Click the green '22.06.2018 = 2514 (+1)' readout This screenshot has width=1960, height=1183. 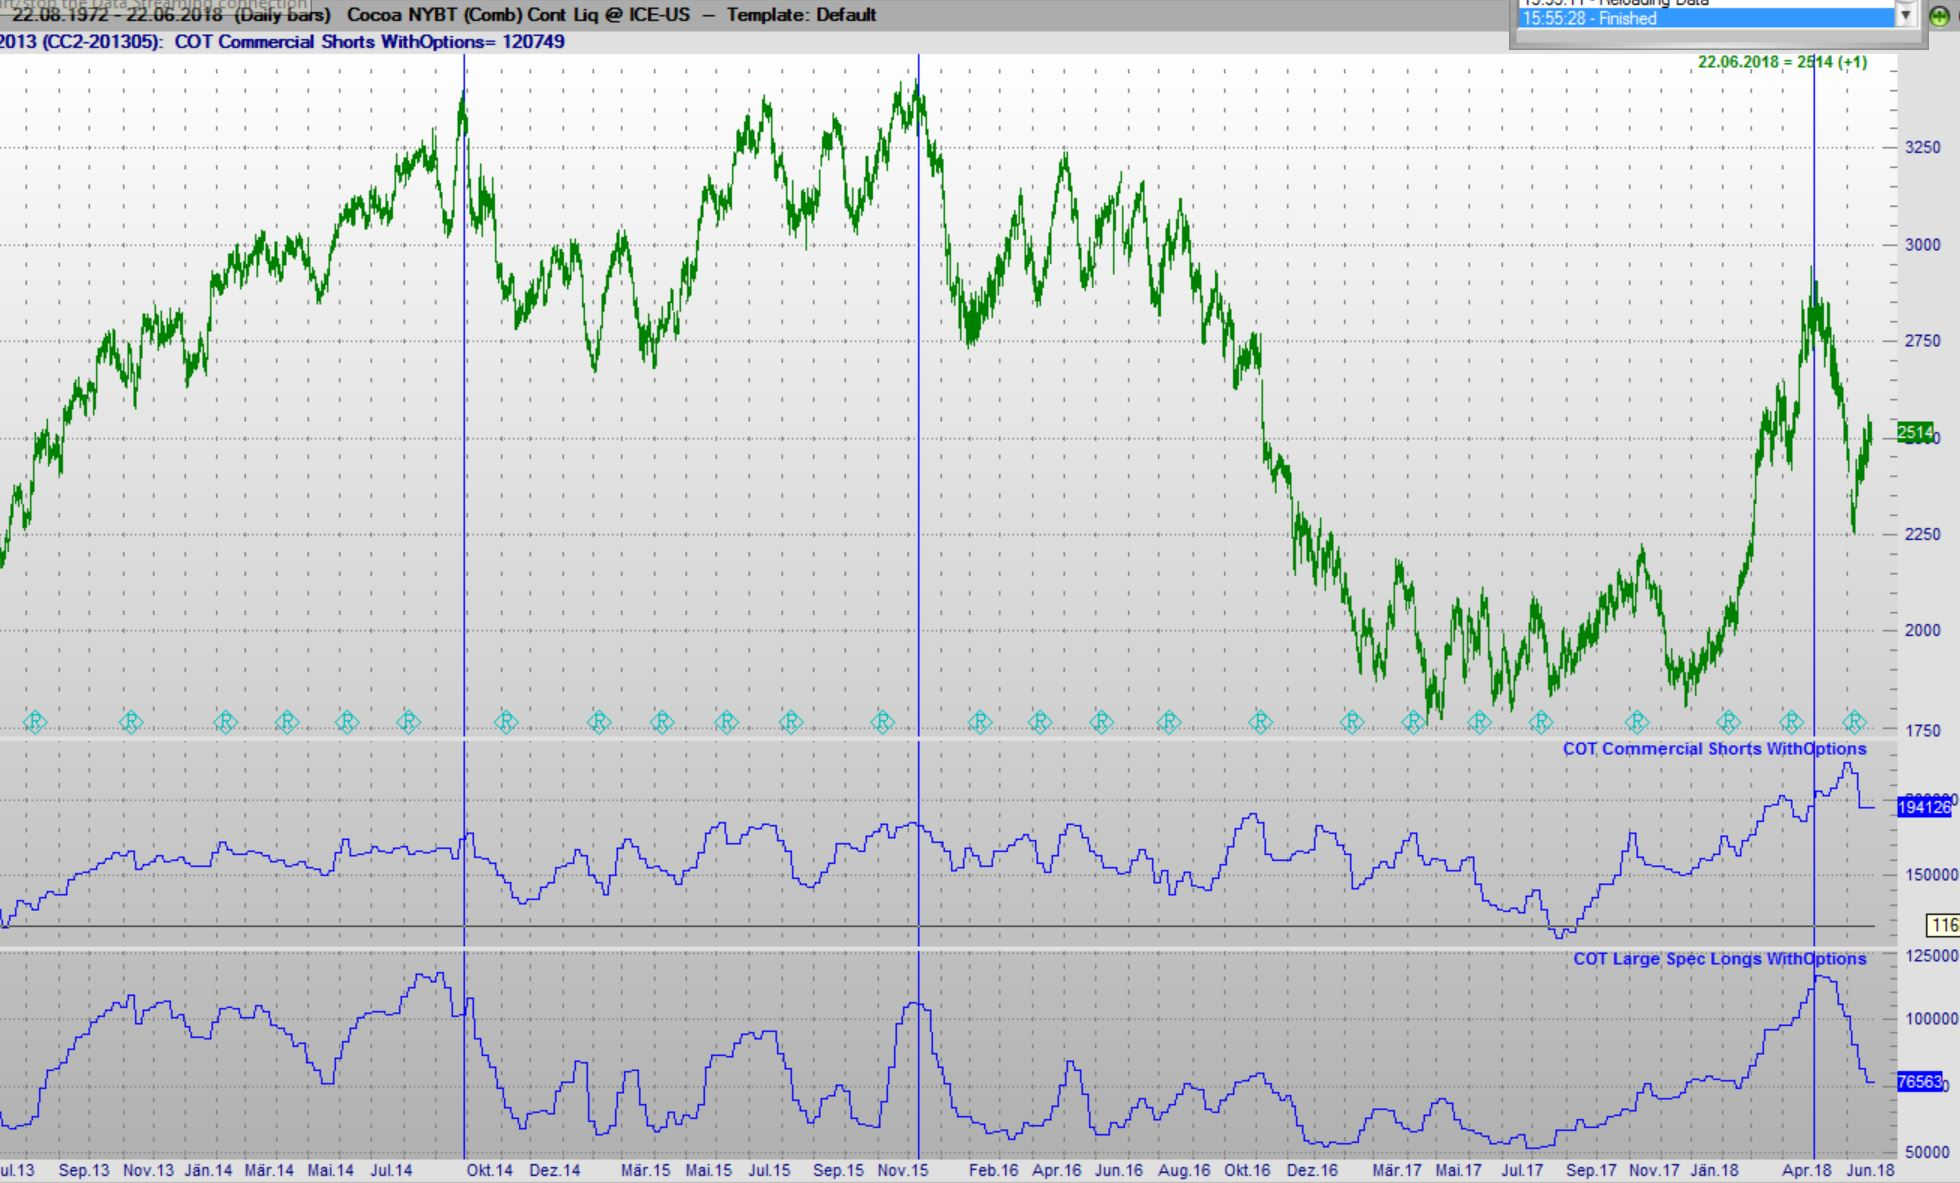point(1785,60)
